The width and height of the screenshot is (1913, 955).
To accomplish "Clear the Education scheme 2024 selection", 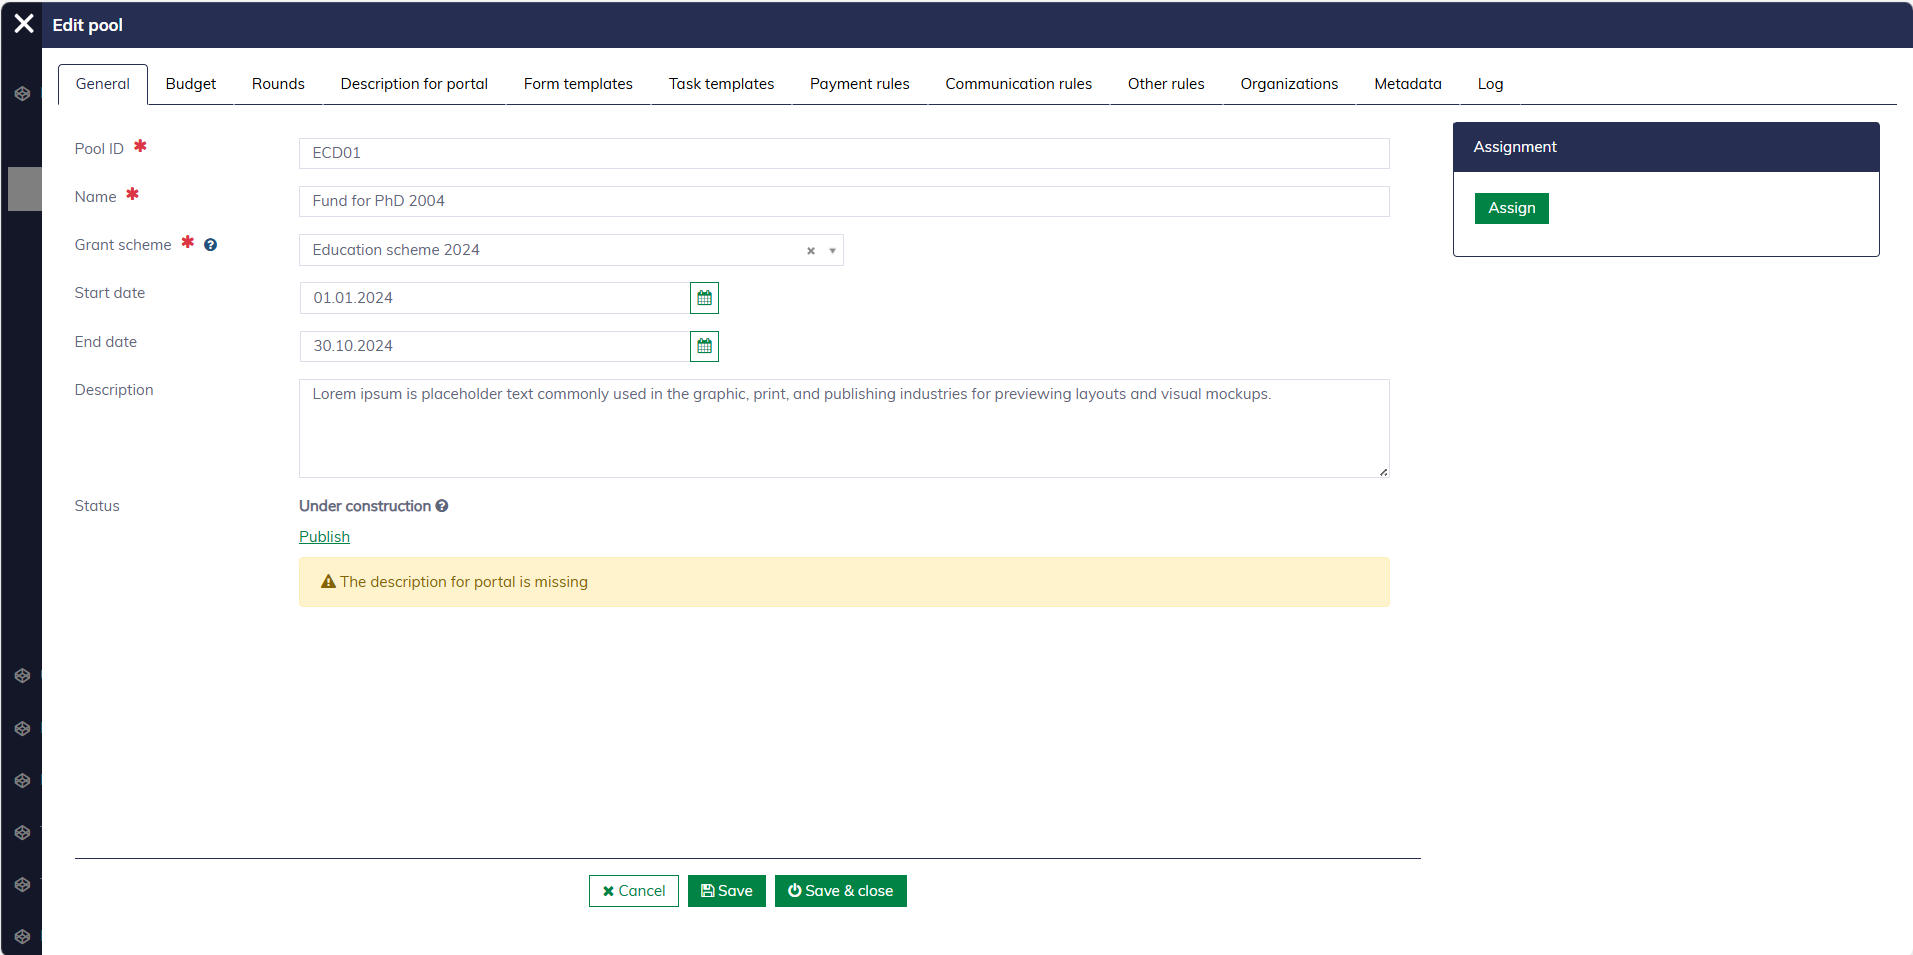I will 811,251.
